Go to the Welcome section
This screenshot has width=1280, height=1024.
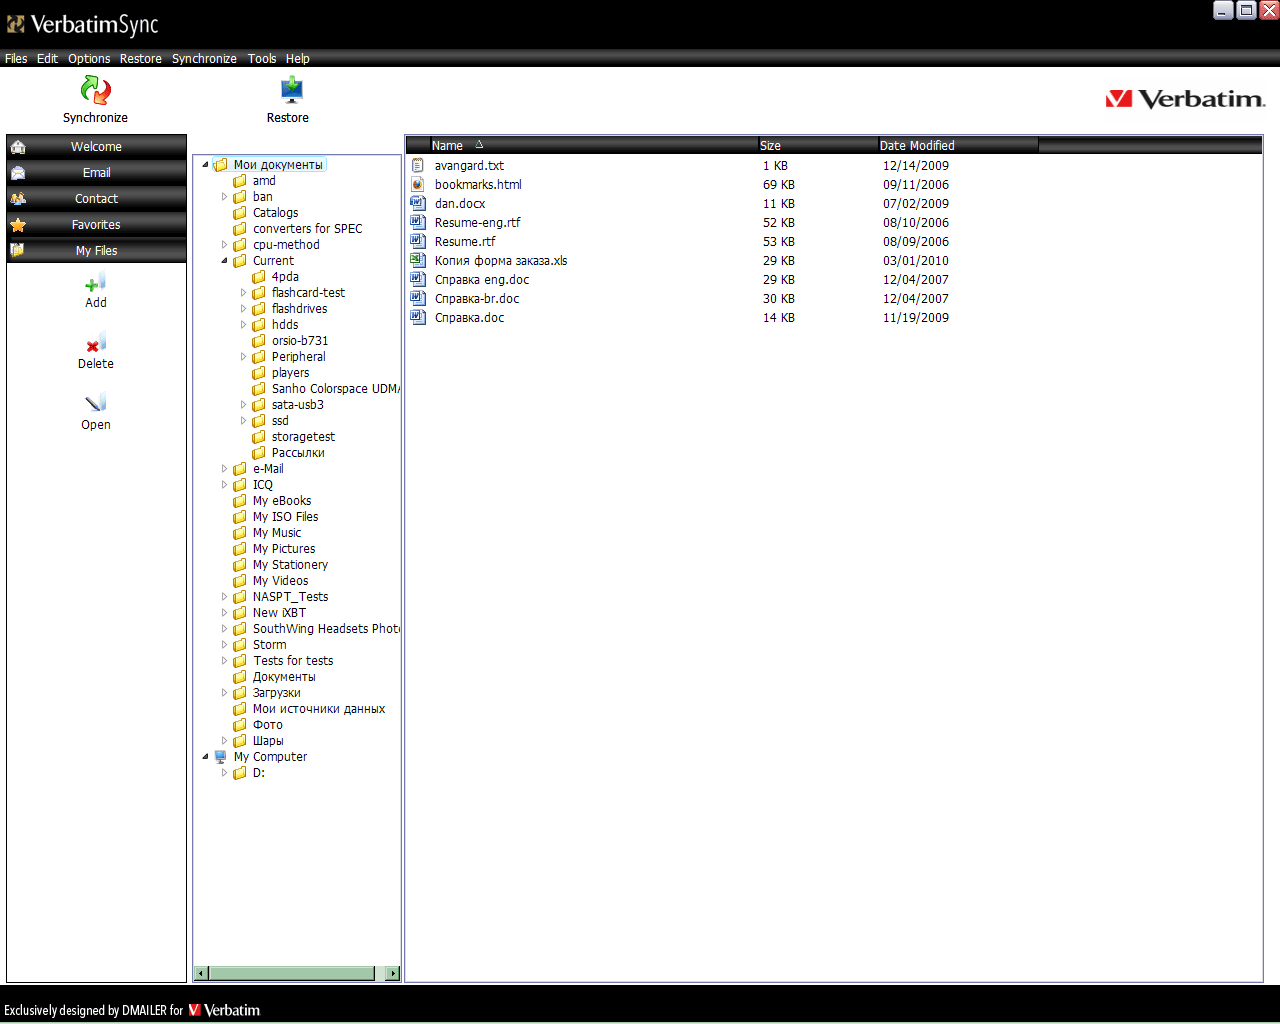click(96, 147)
